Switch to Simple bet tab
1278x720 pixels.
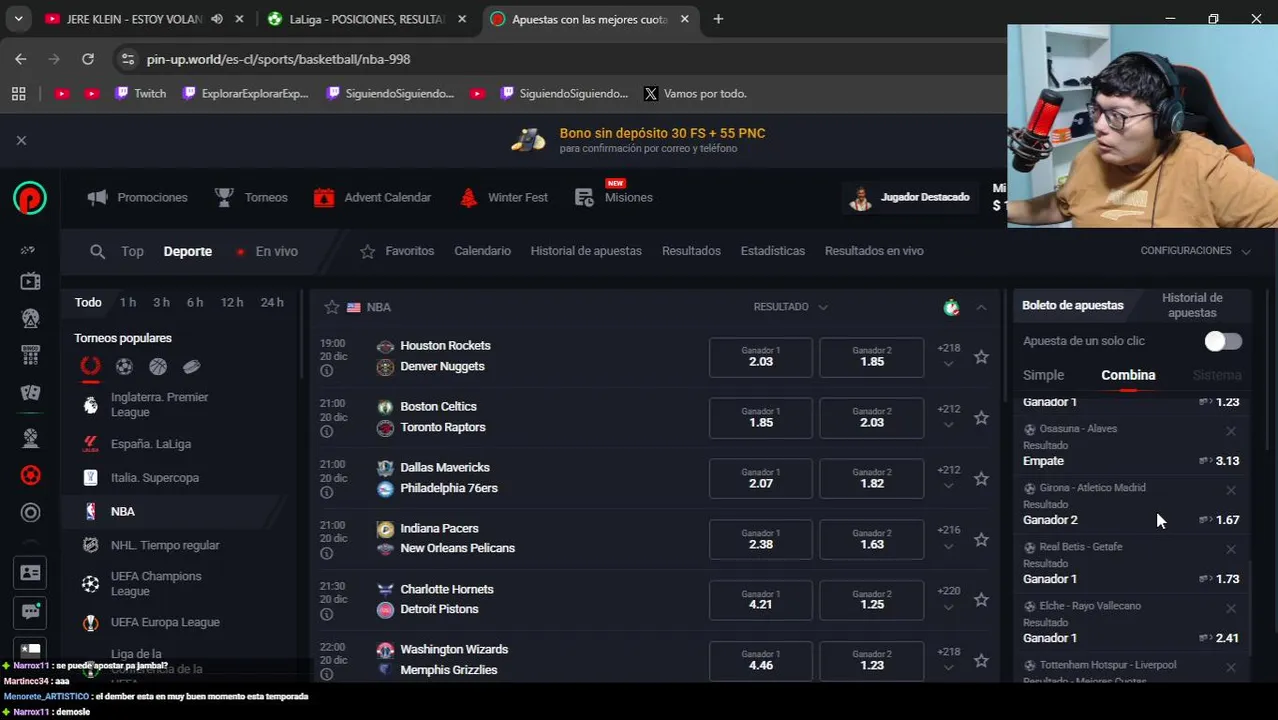pos(1043,375)
